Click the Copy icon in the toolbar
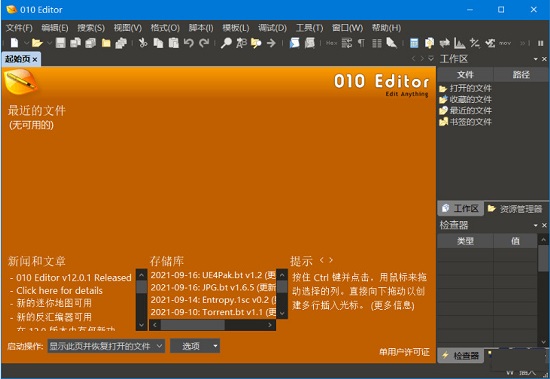The image size is (550, 379). click(x=159, y=43)
